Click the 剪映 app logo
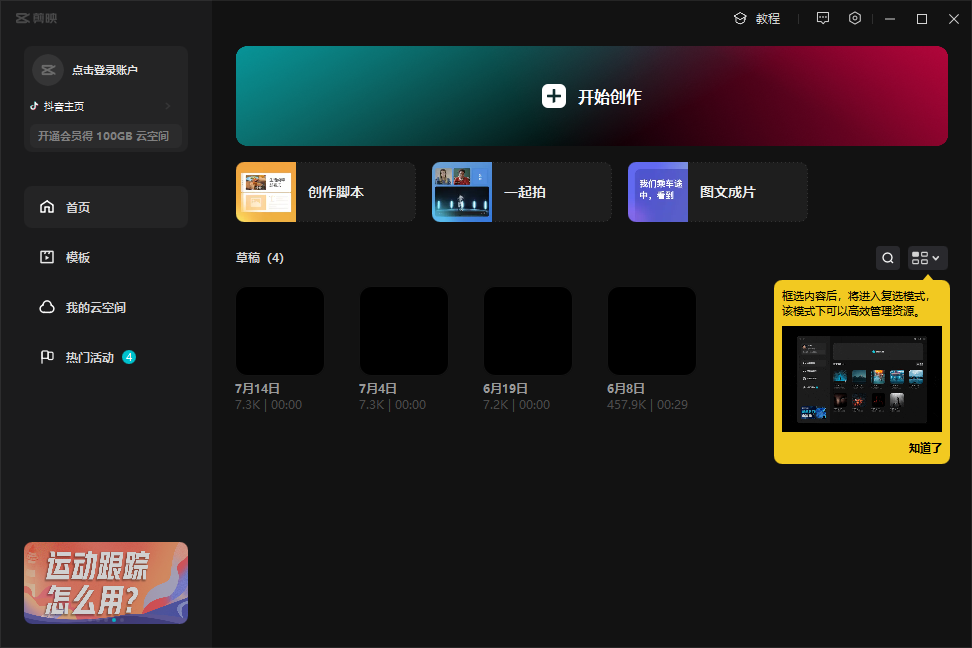 [36, 18]
